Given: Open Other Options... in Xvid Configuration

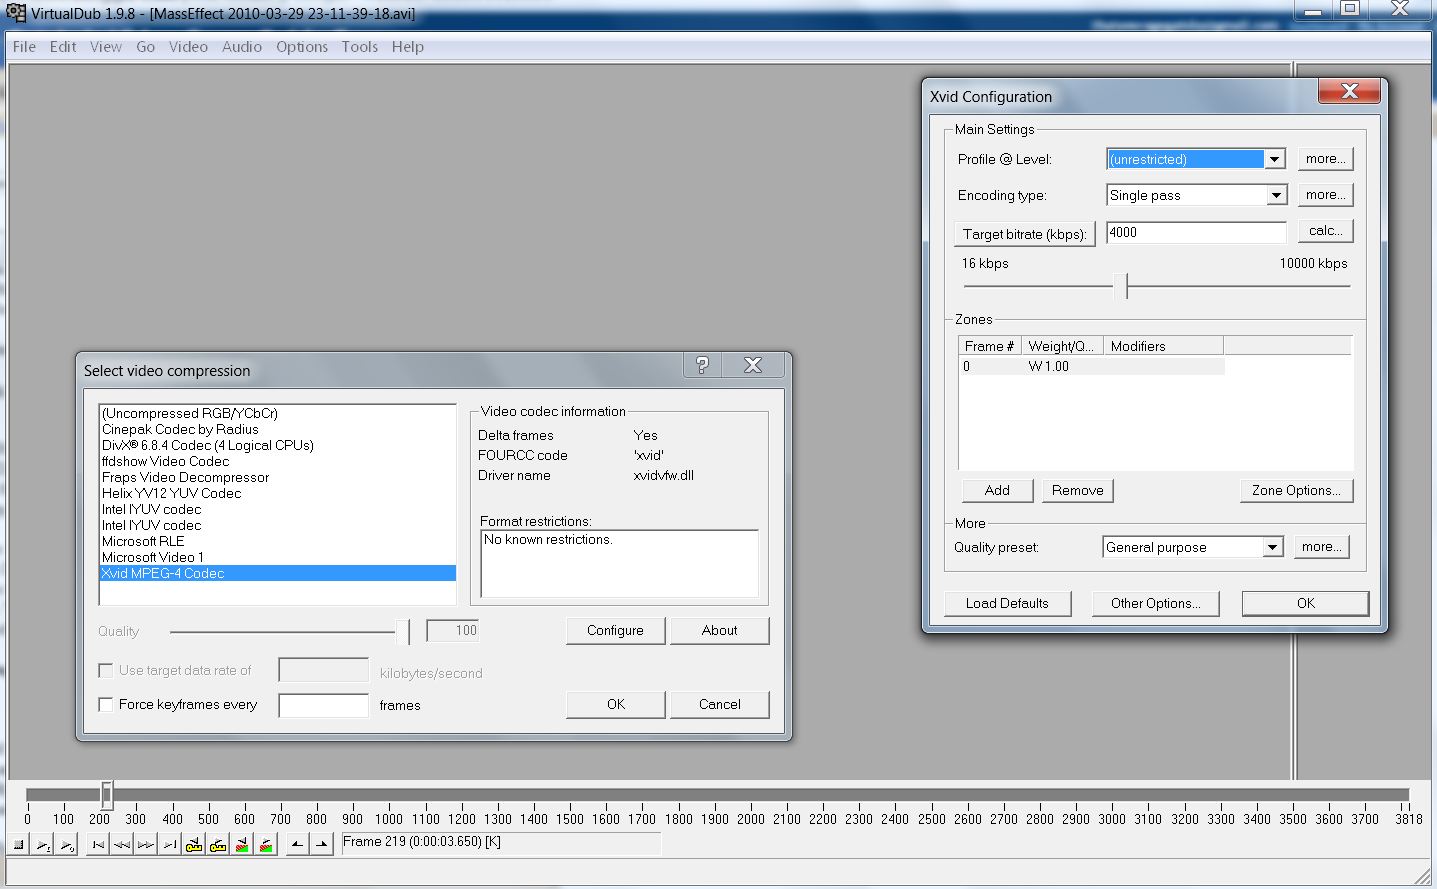Looking at the screenshot, I should [x=1155, y=603].
